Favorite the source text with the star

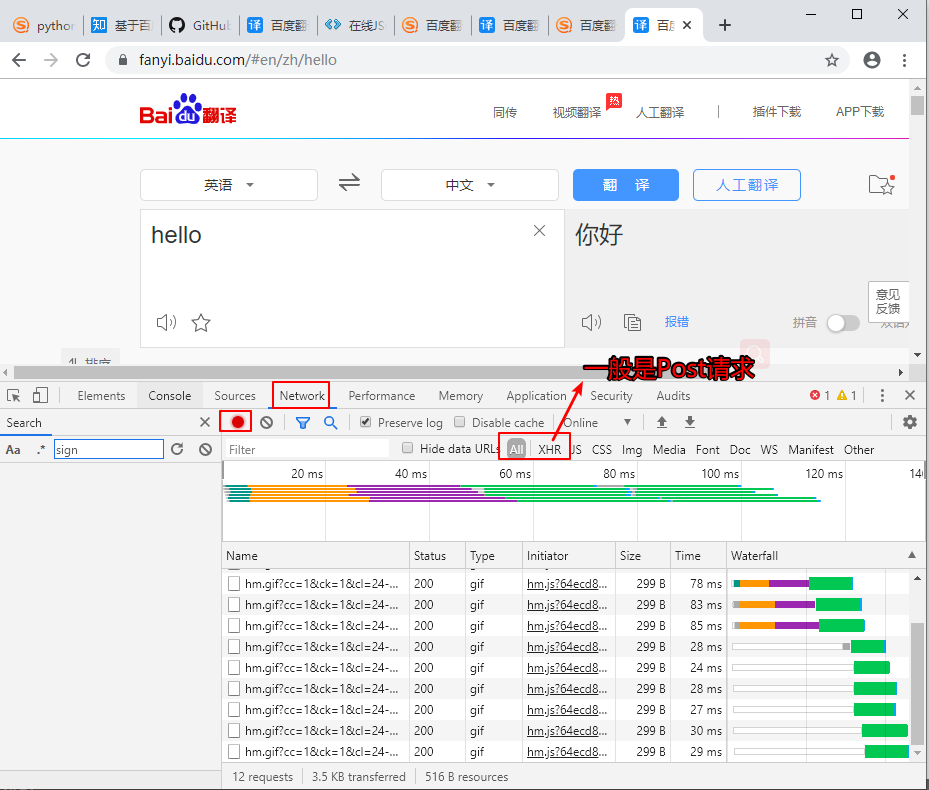point(201,322)
